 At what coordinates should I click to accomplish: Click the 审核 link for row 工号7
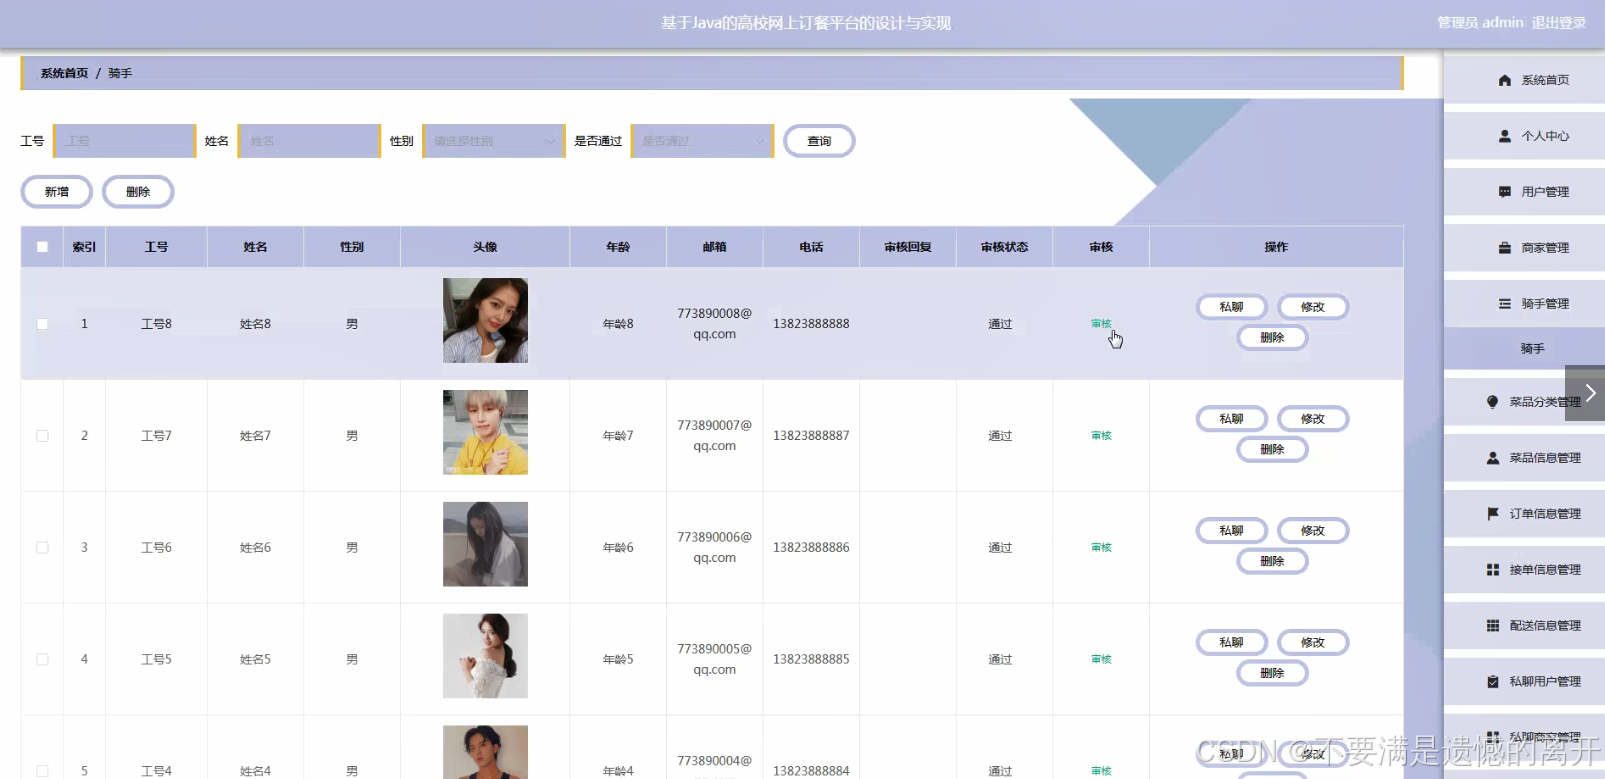pyautogui.click(x=1101, y=436)
